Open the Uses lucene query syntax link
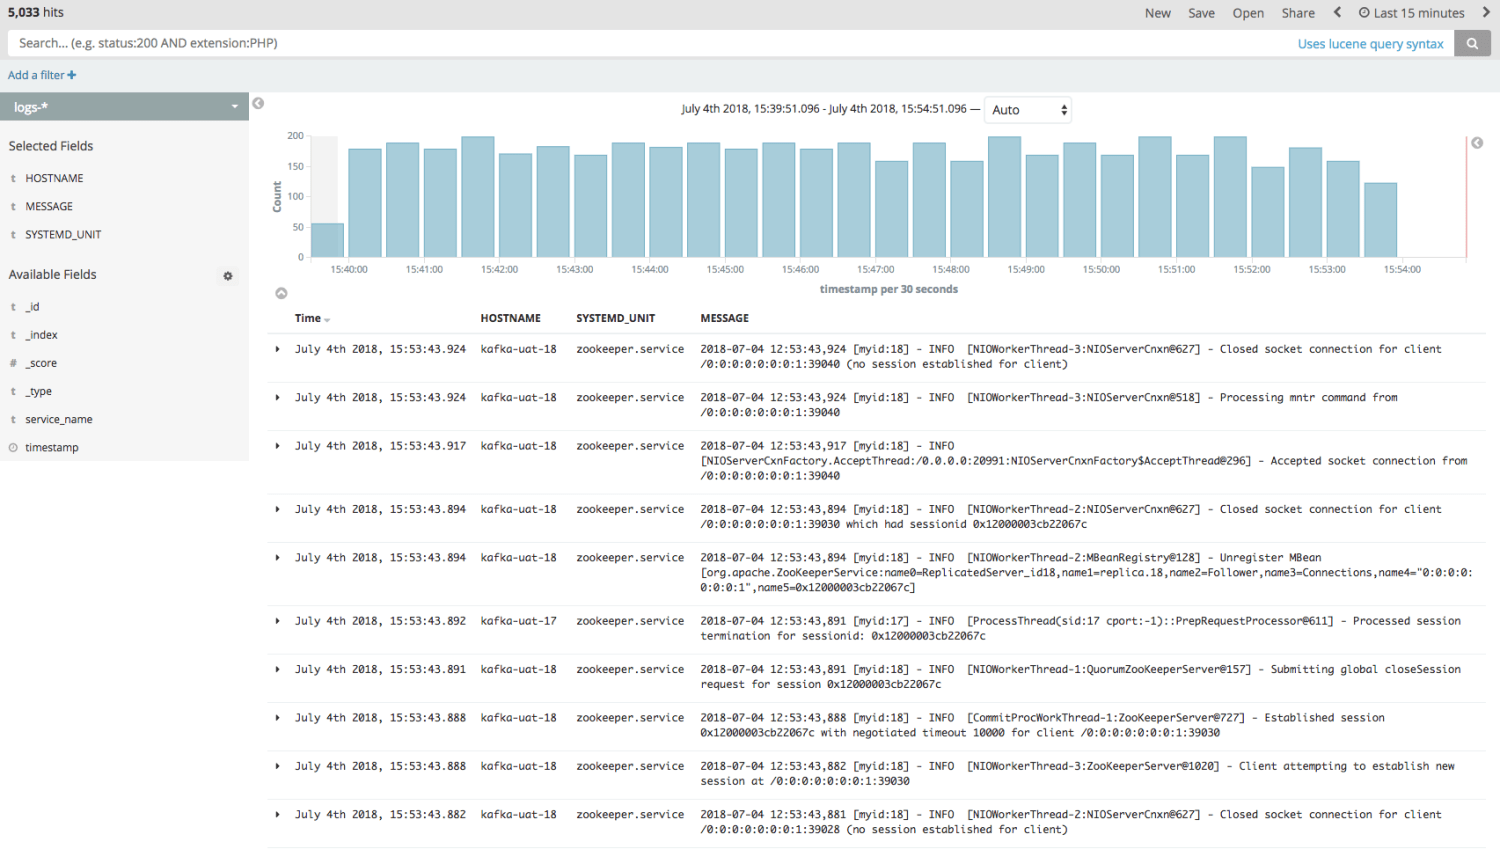The height and width of the screenshot is (849, 1500). (x=1370, y=43)
